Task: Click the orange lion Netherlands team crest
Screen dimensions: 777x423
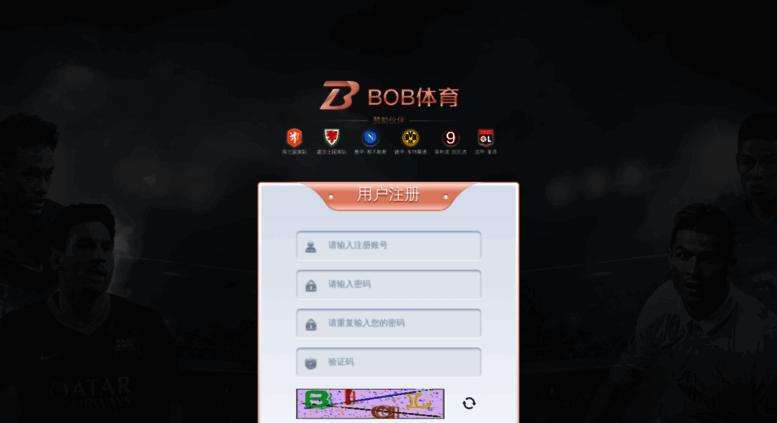Action: (294, 138)
